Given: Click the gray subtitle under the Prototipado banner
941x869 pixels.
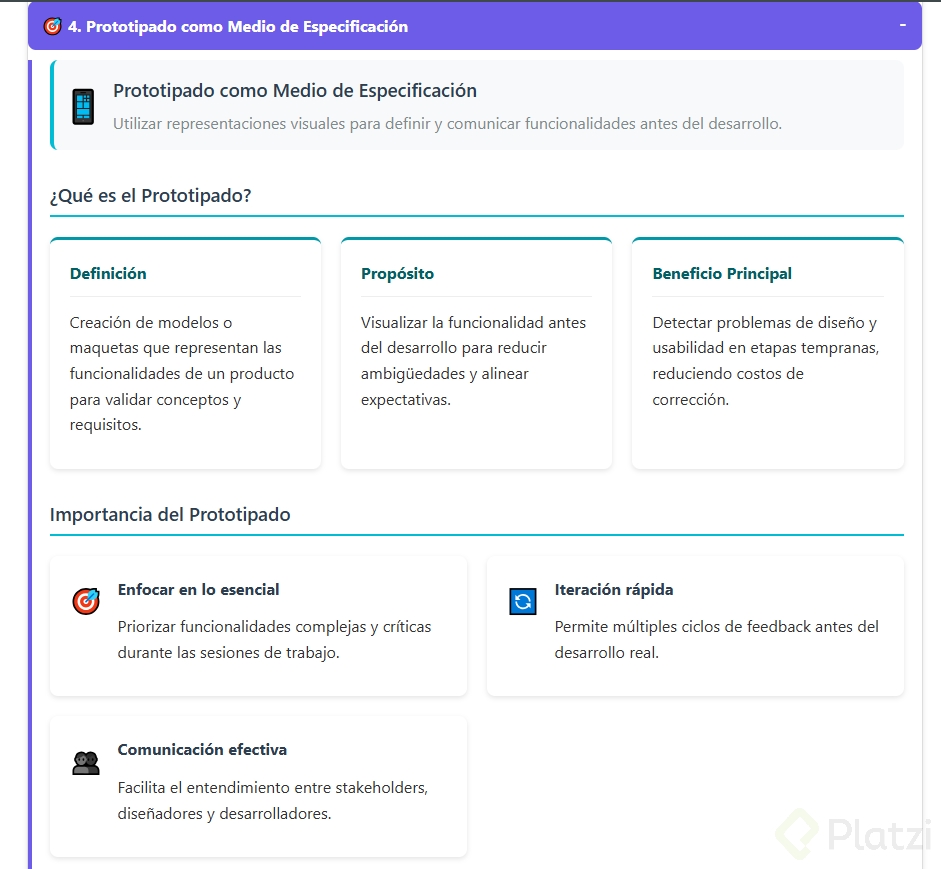Looking at the screenshot, I should tap(447, 124).
